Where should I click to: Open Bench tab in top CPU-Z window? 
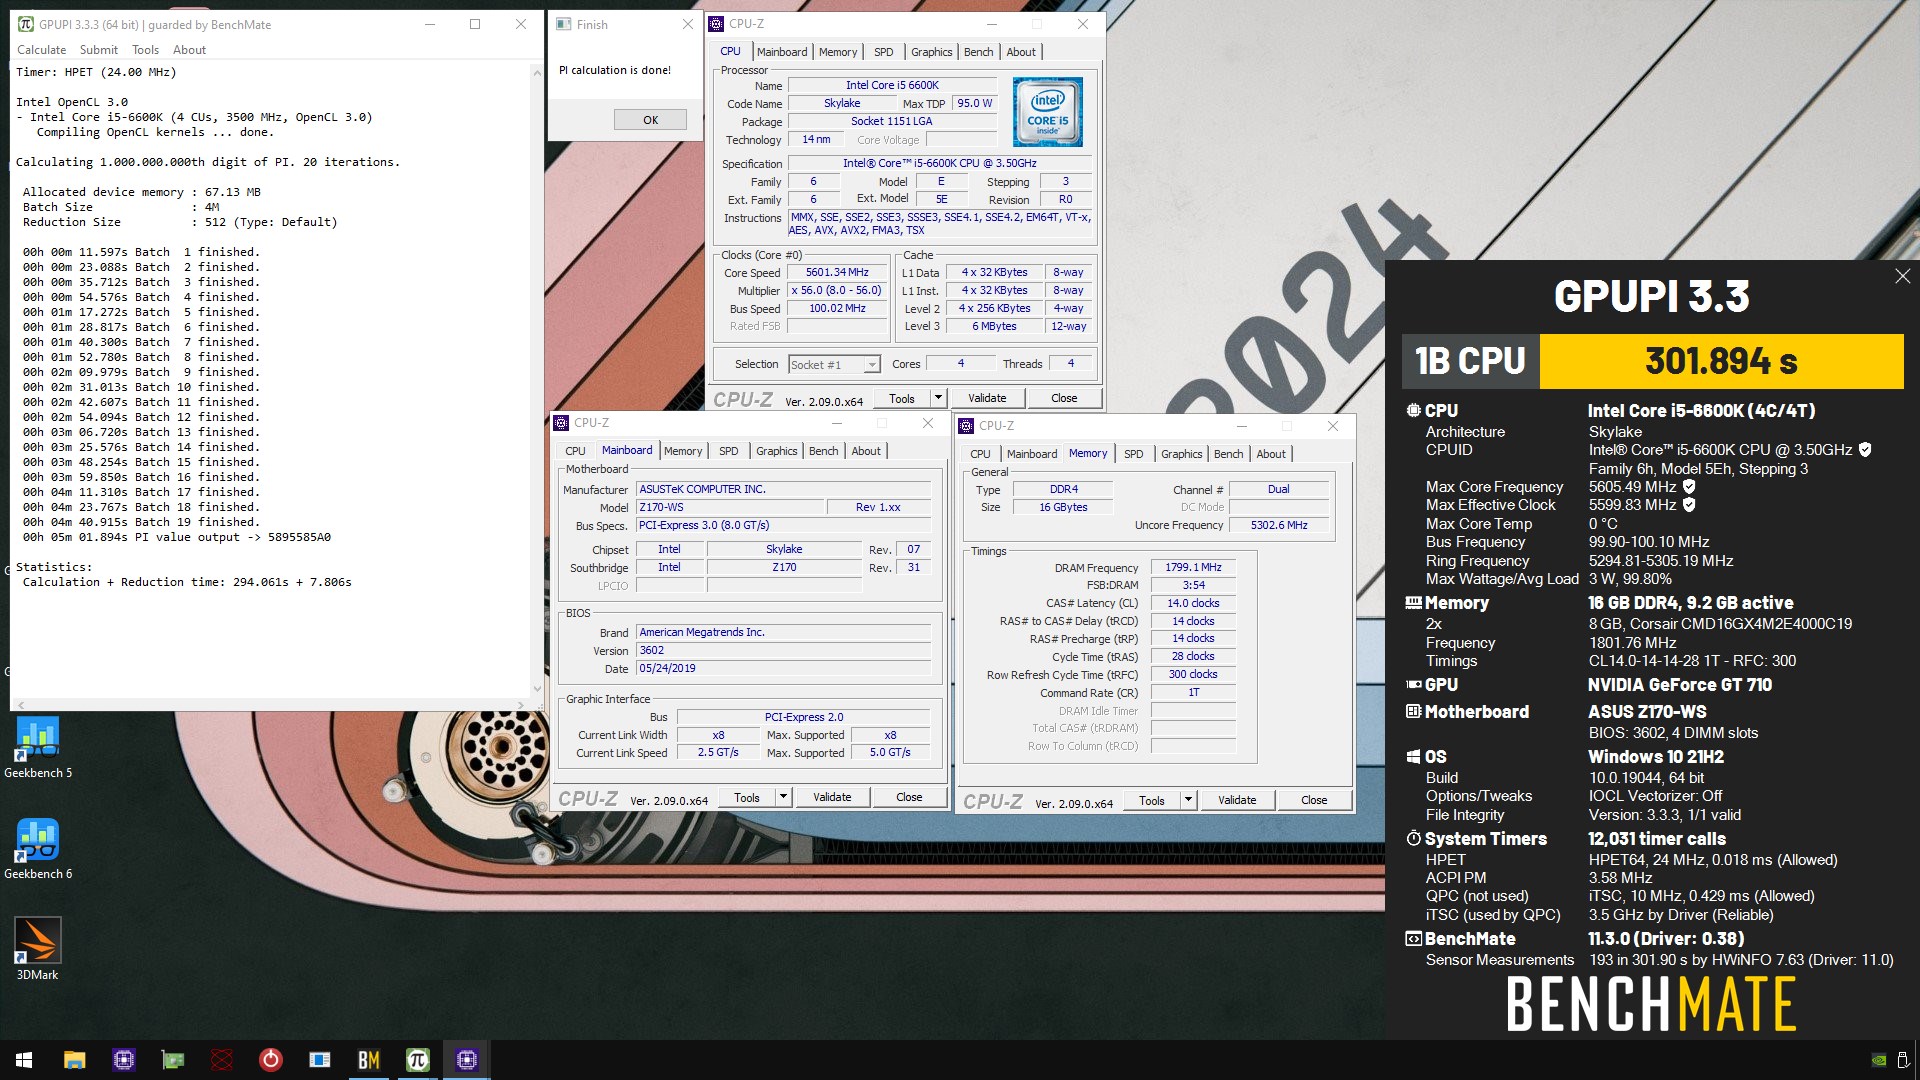tap(979, 52)
